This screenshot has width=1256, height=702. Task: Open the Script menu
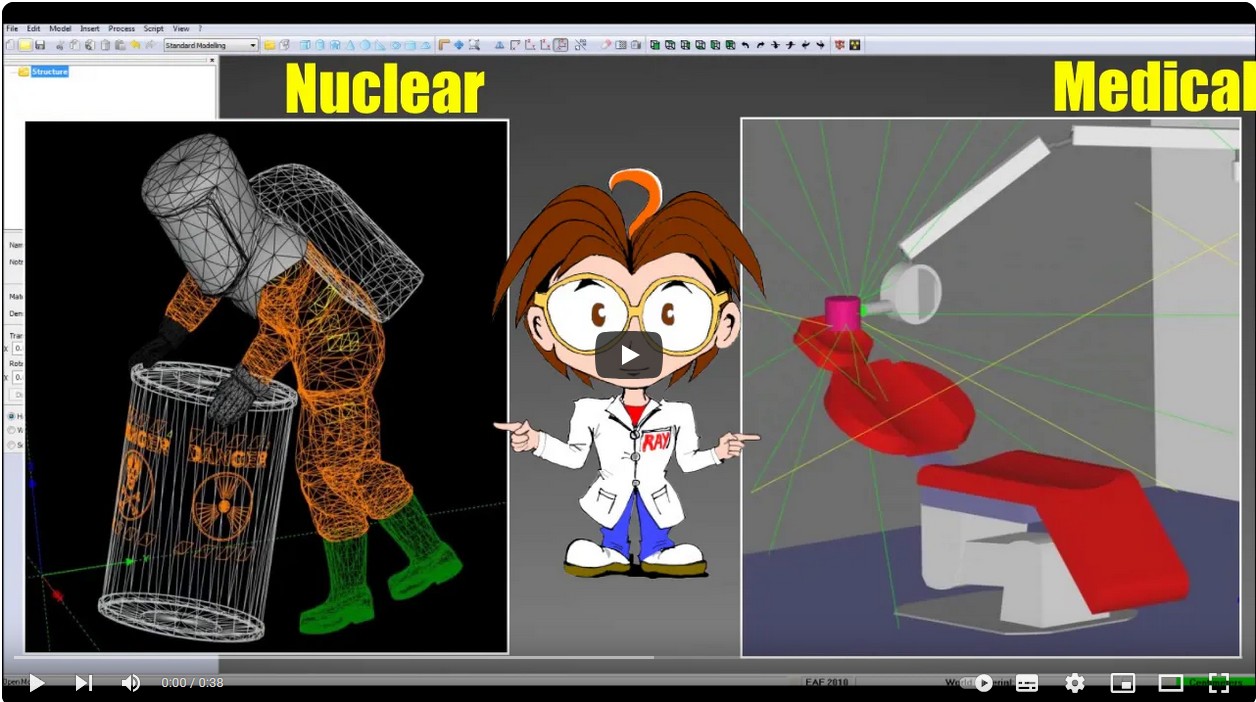(153, 29)
